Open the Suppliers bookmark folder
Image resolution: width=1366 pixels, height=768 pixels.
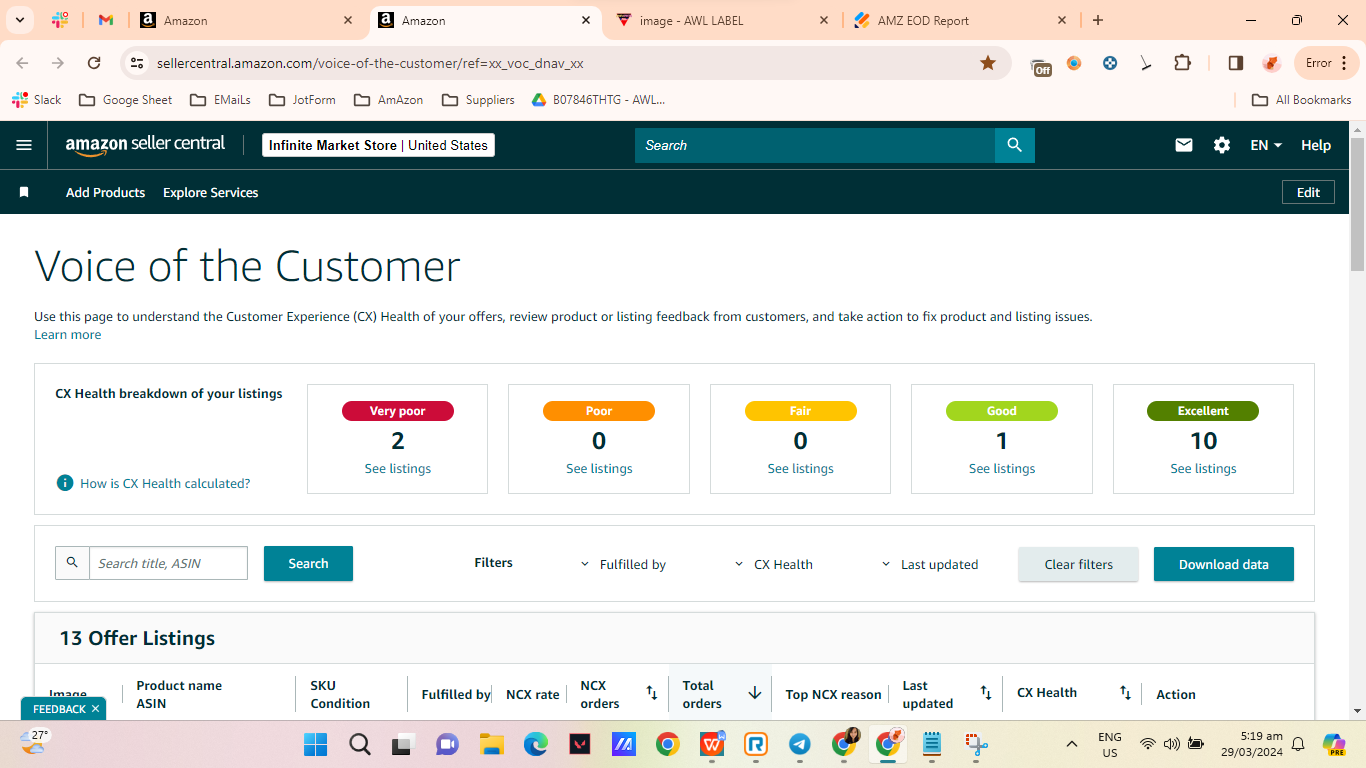click(x=478, y=100)
